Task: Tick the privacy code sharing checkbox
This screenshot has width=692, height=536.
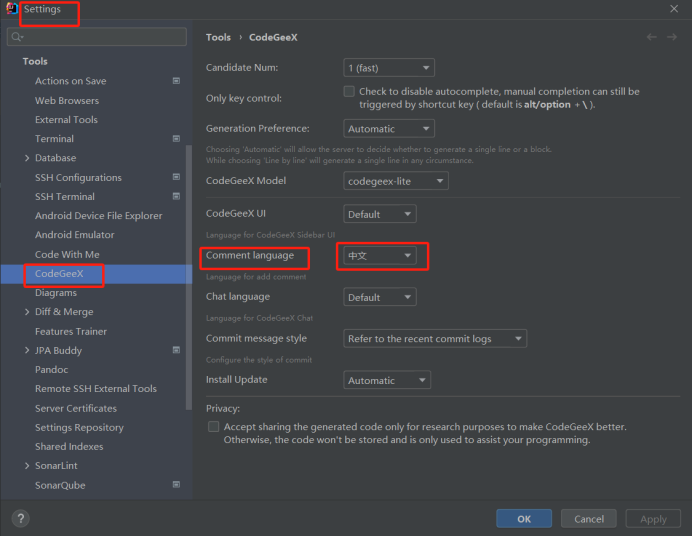Action: tap(214, 427)
